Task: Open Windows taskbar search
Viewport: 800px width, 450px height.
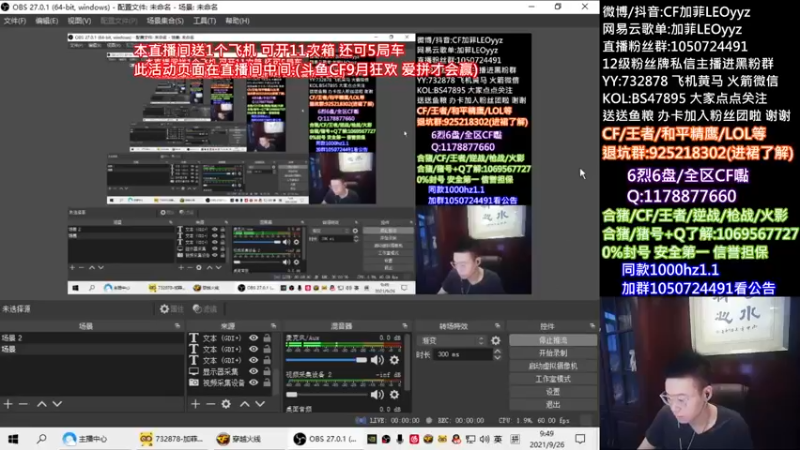Action: 41,439
